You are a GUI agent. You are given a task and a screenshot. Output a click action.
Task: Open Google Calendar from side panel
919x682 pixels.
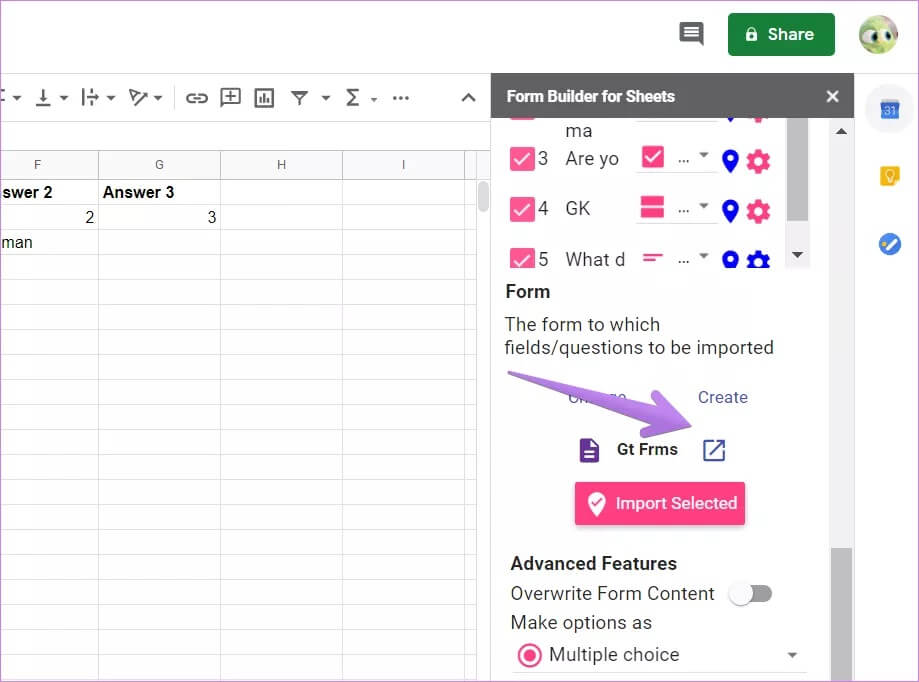(889, 111)
